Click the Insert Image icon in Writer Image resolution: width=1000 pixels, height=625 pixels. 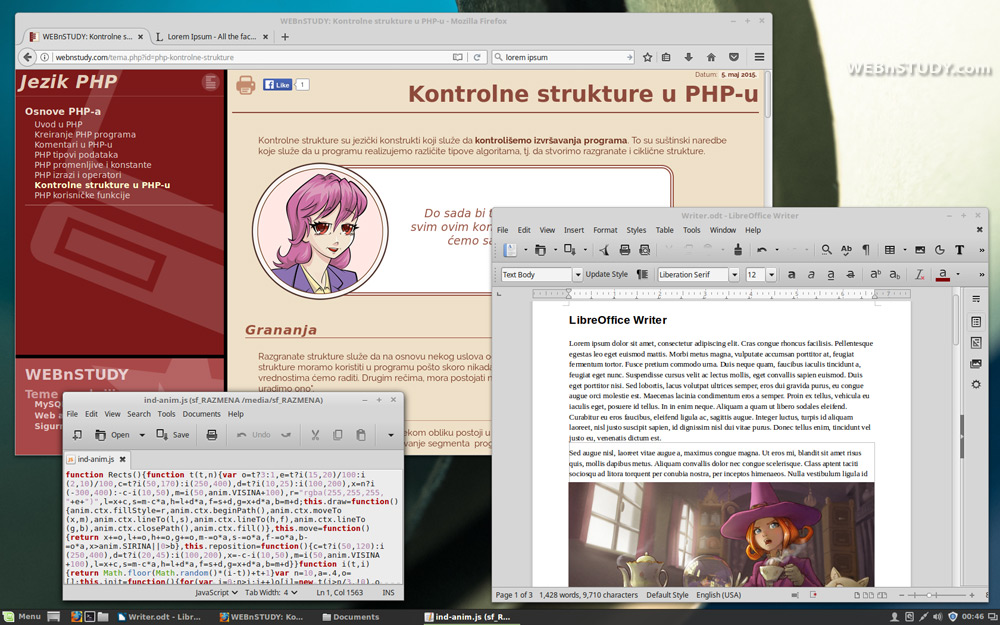920,250
